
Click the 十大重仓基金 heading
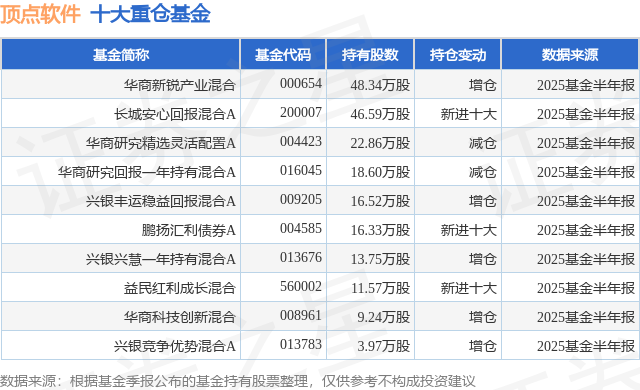point(150,13)
